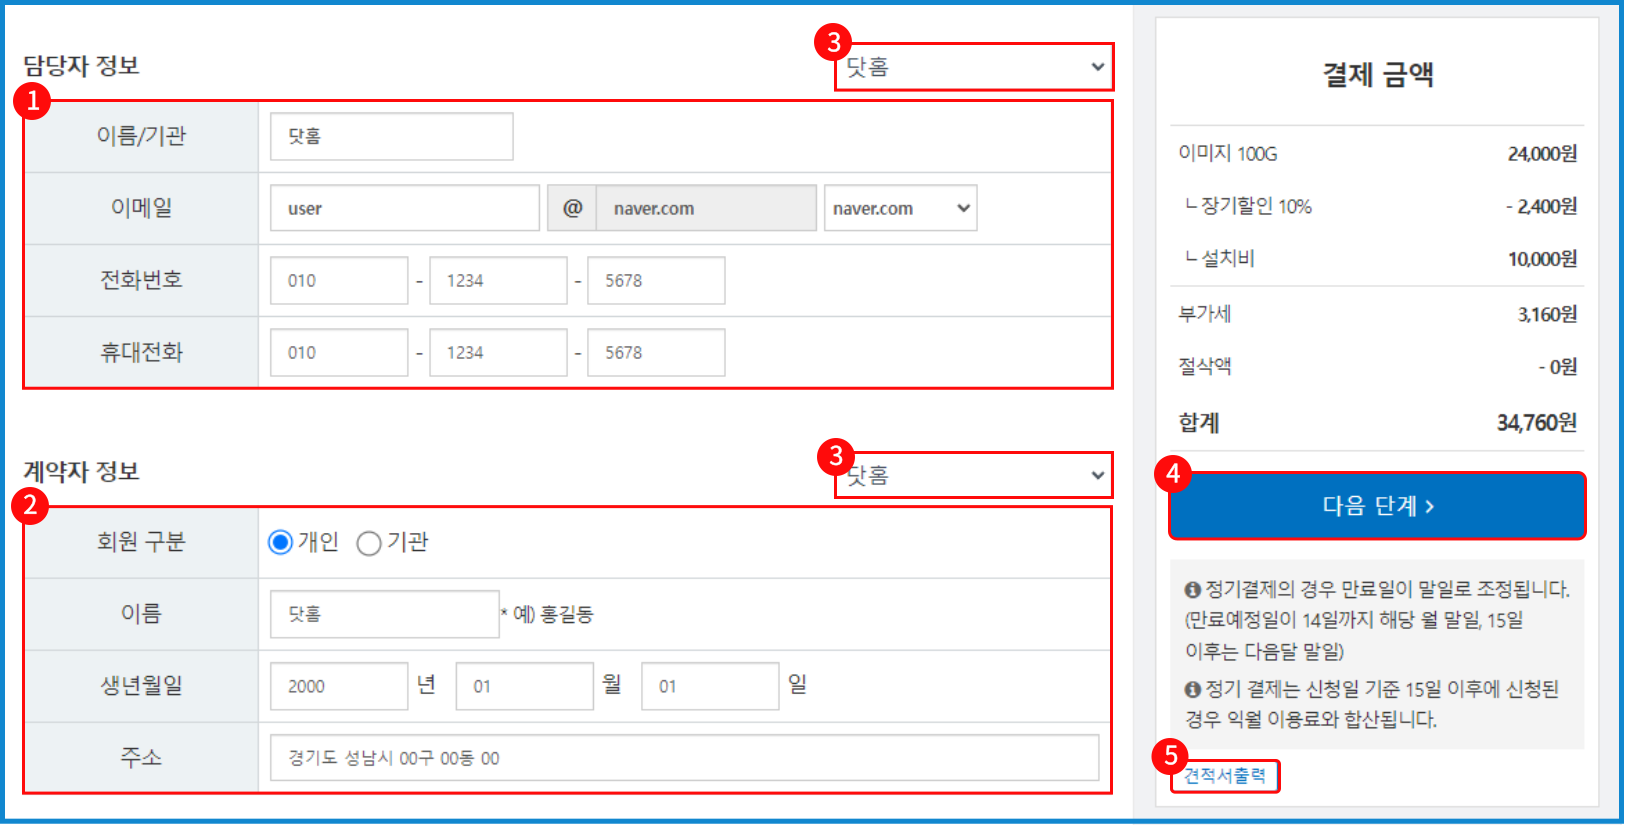Click the 휴대전화 middle number field
Image resolution: width=1625 pixels, height=825 pixels.
point(497,353)
